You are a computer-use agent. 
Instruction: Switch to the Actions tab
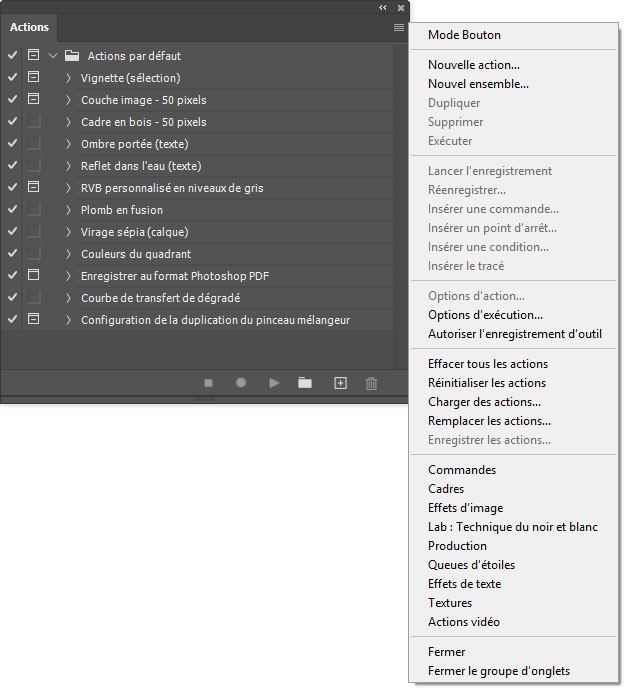click(x=29, y=28)
